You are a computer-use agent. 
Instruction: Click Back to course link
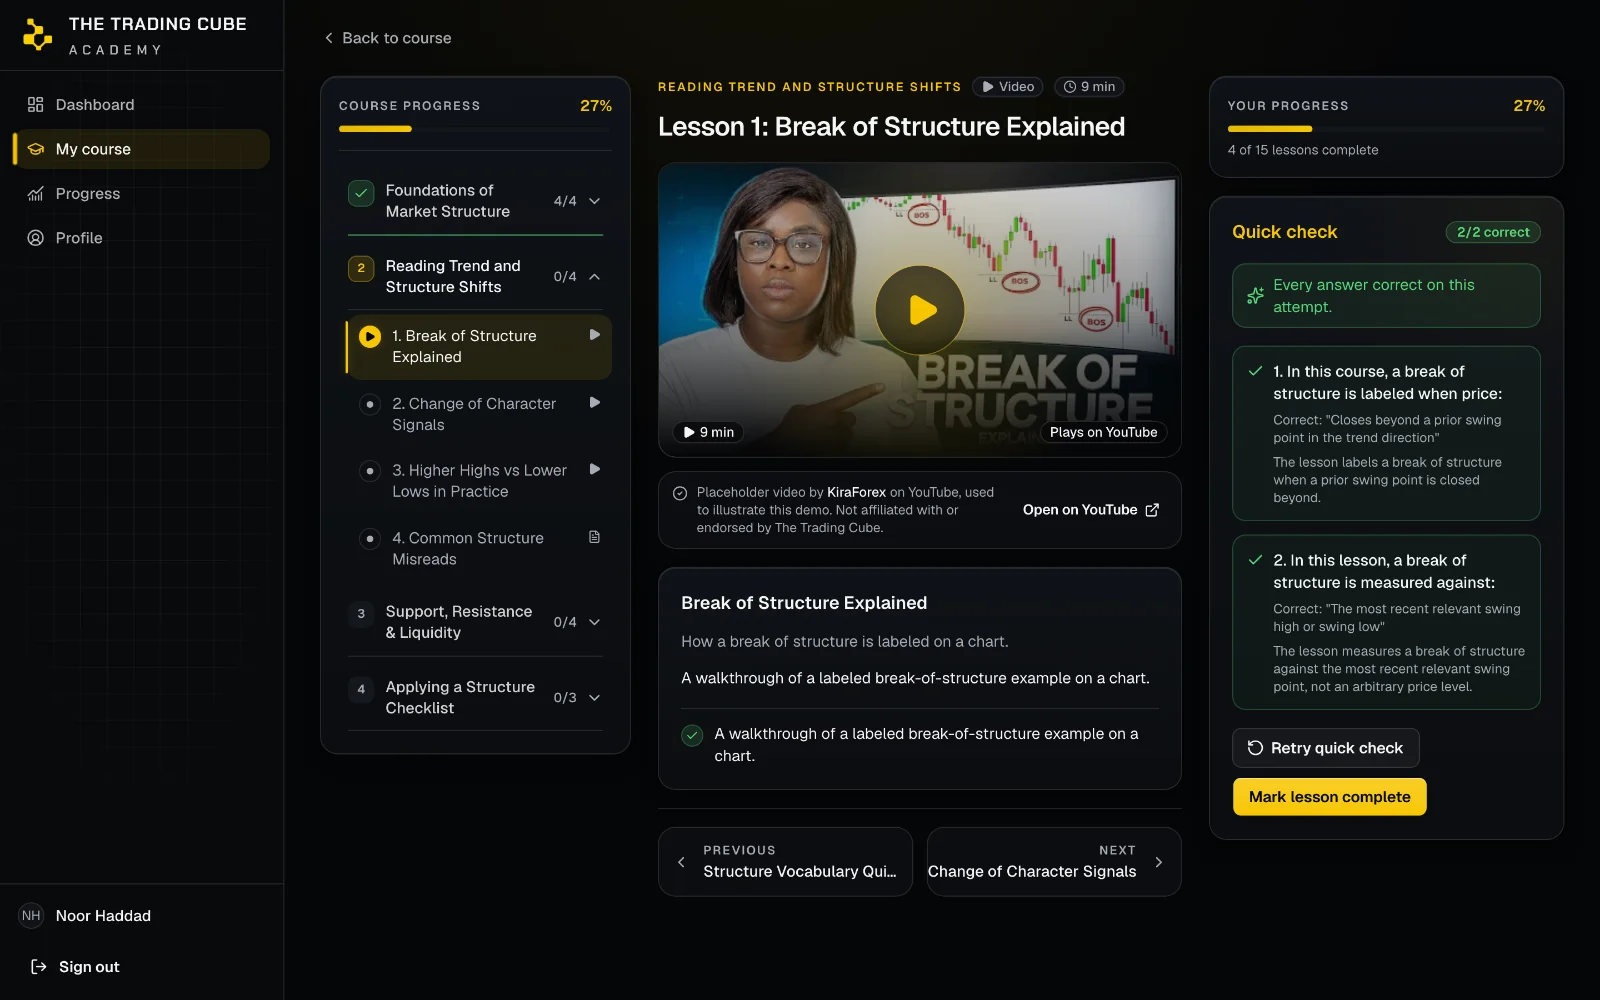tap(388, 38)
